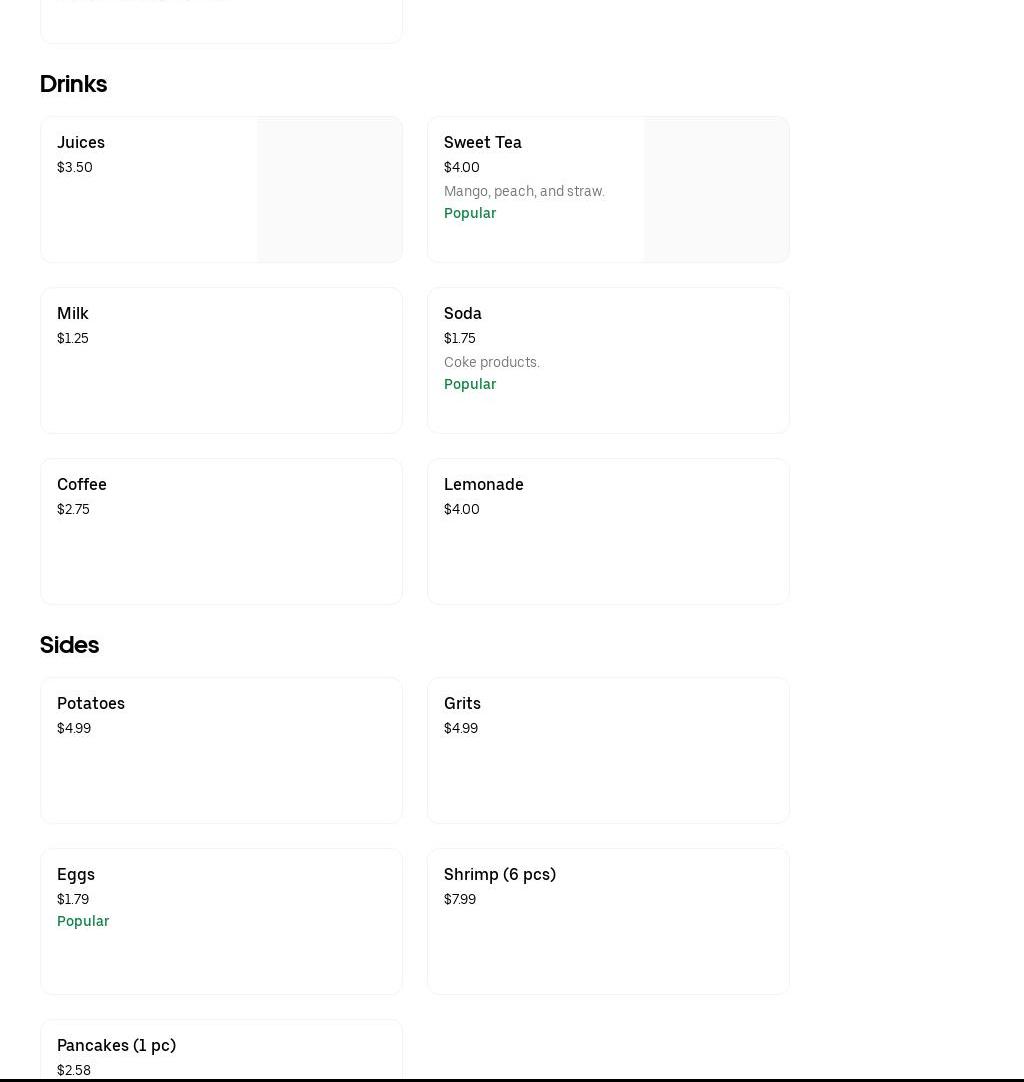Open the Lemonade item card
This screenshot has height=1082, width=1024.
607,531
